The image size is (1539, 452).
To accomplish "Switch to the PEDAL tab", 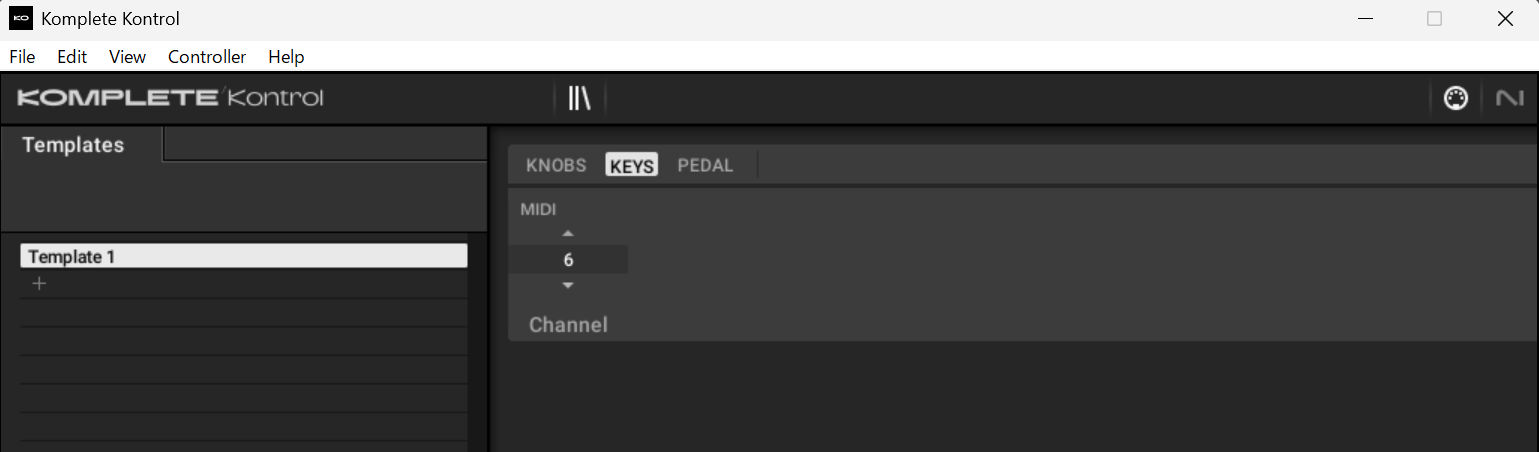I will tap(705, 166).
